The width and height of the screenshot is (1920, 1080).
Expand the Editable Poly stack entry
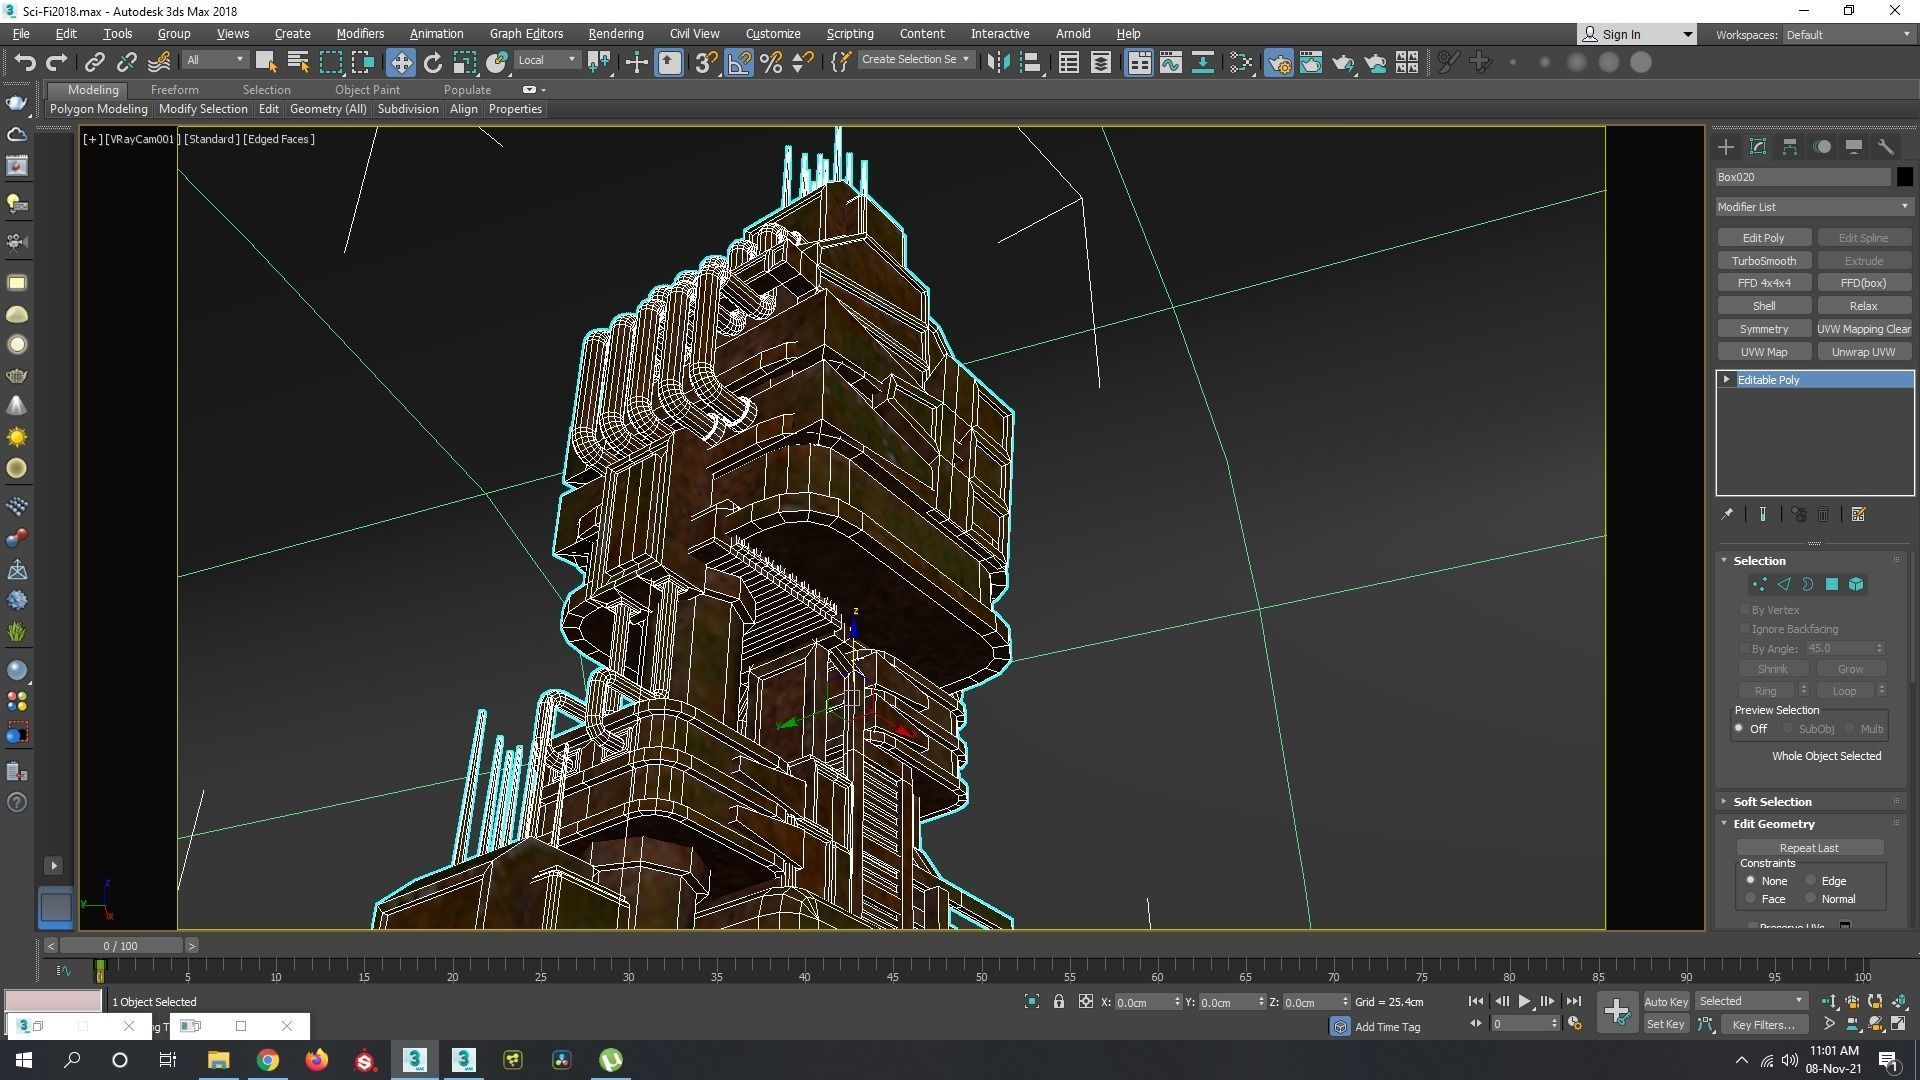click(x=1727, y=380)
